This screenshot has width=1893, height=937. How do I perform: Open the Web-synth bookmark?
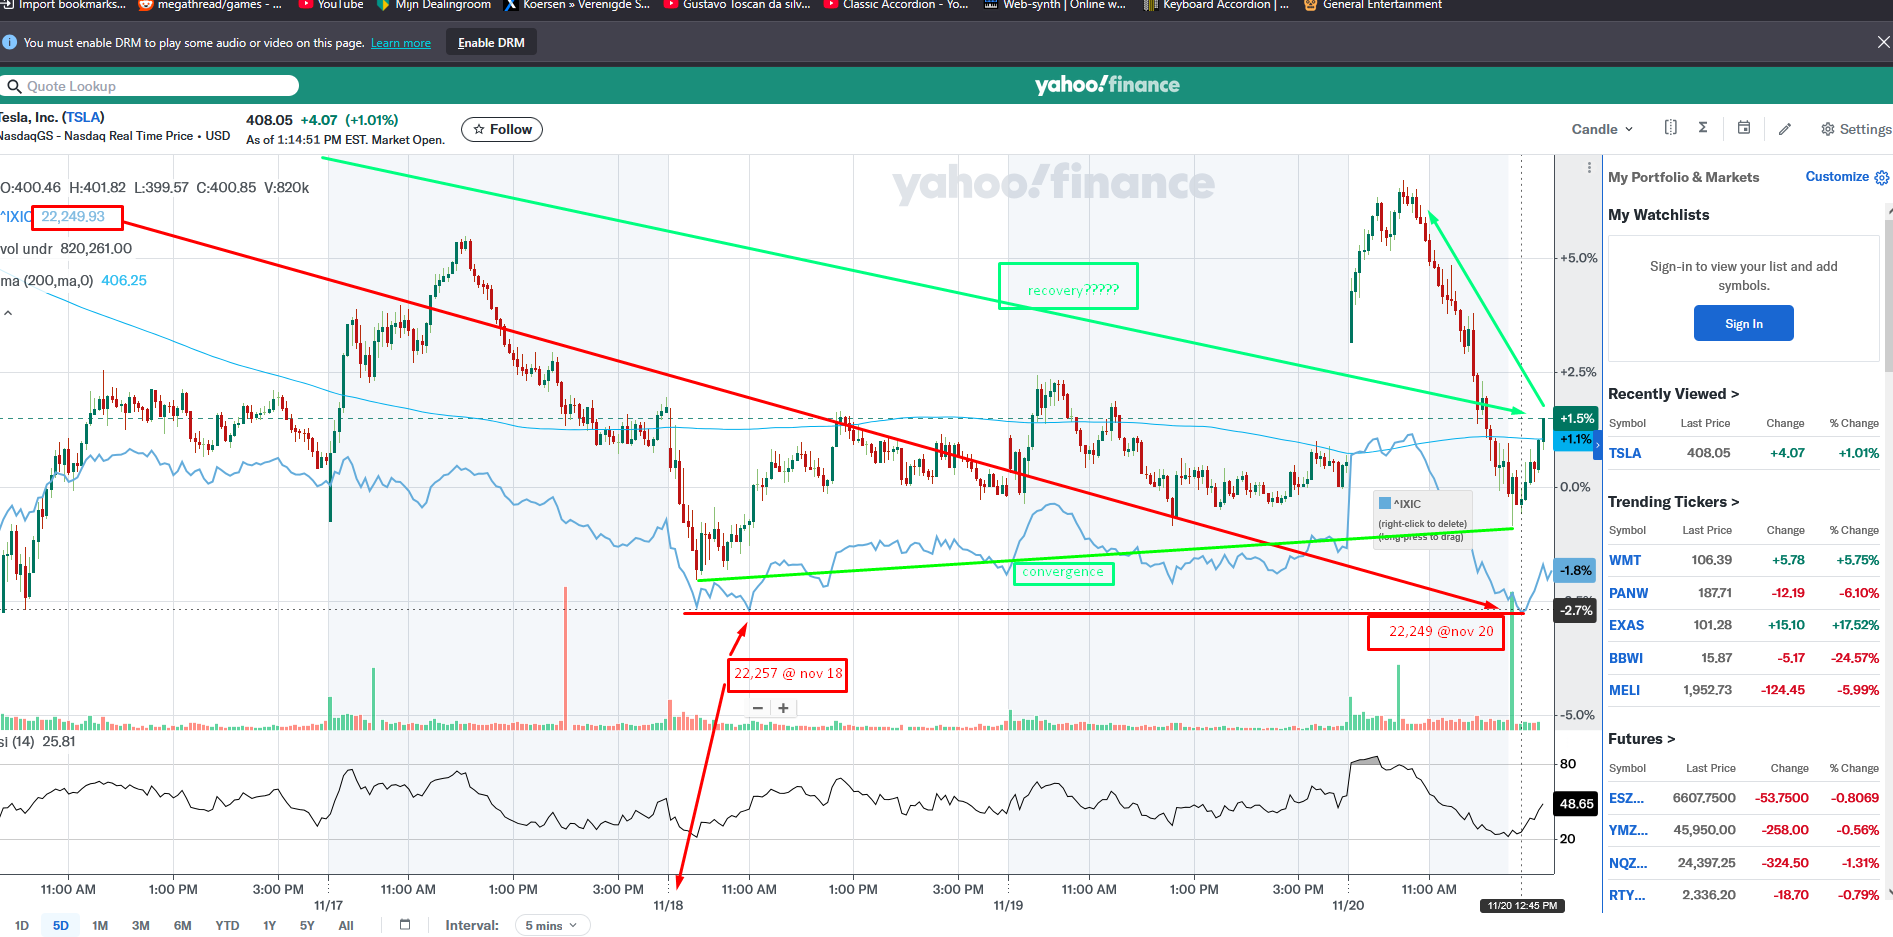pyautogui.click(x=1055, y=5)
